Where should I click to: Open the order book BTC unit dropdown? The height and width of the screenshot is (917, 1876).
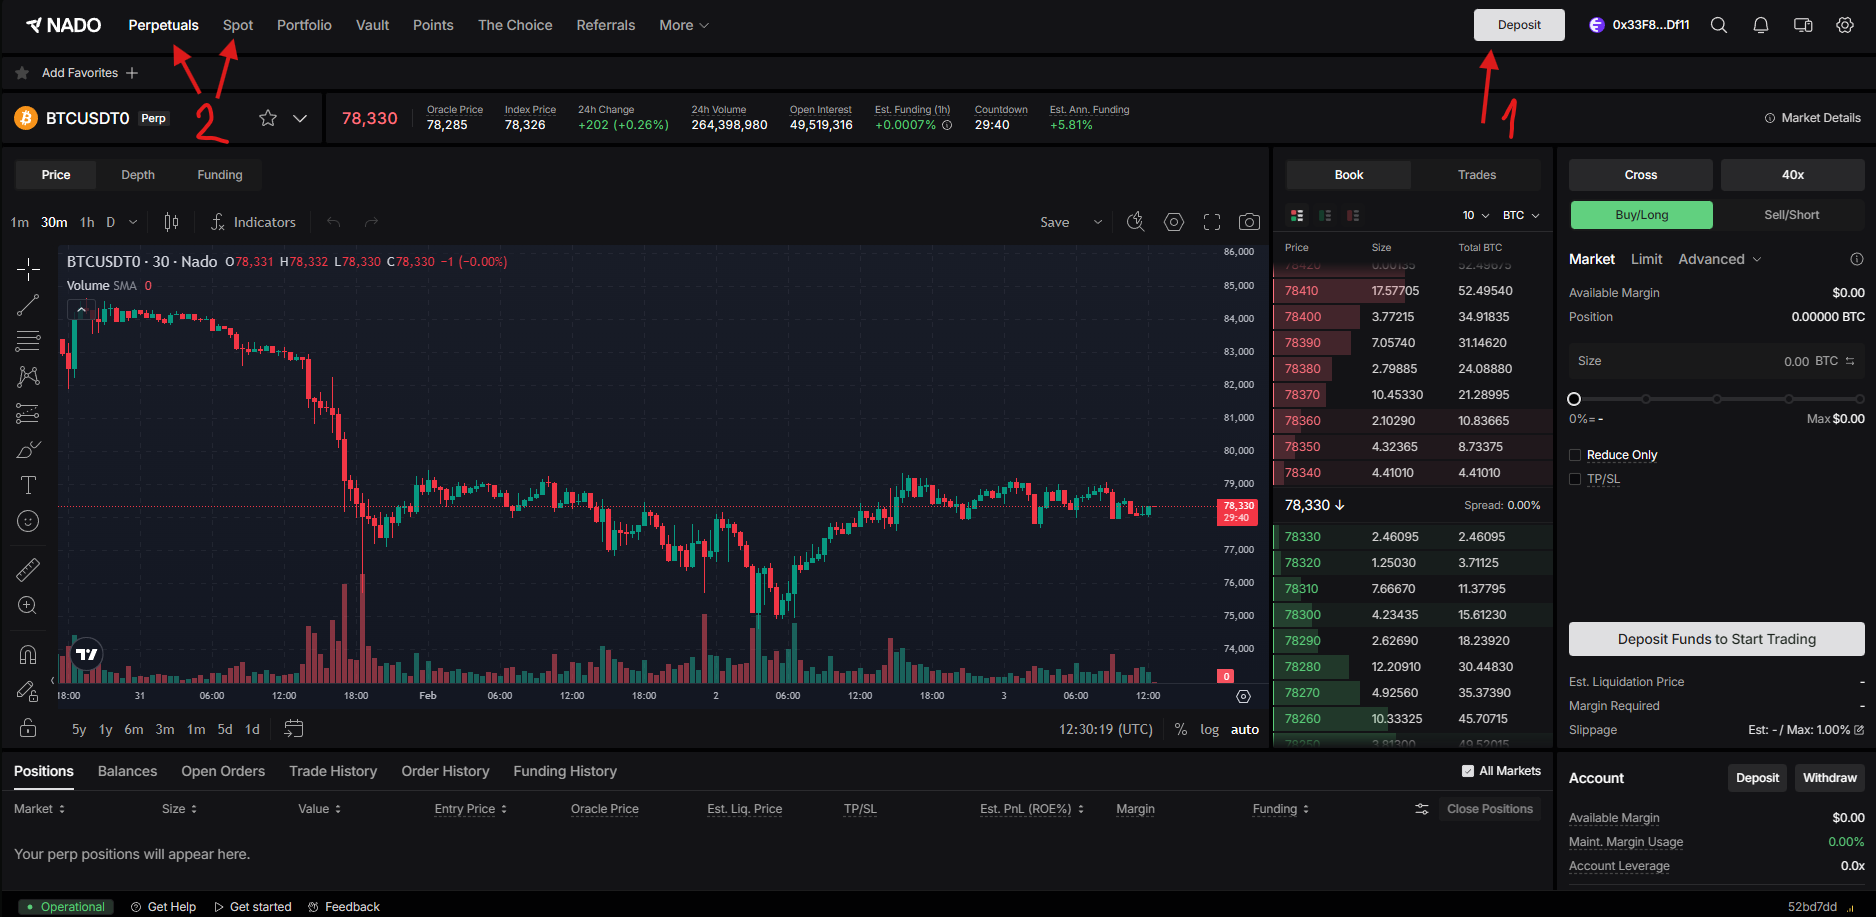tap(1520, 215)
